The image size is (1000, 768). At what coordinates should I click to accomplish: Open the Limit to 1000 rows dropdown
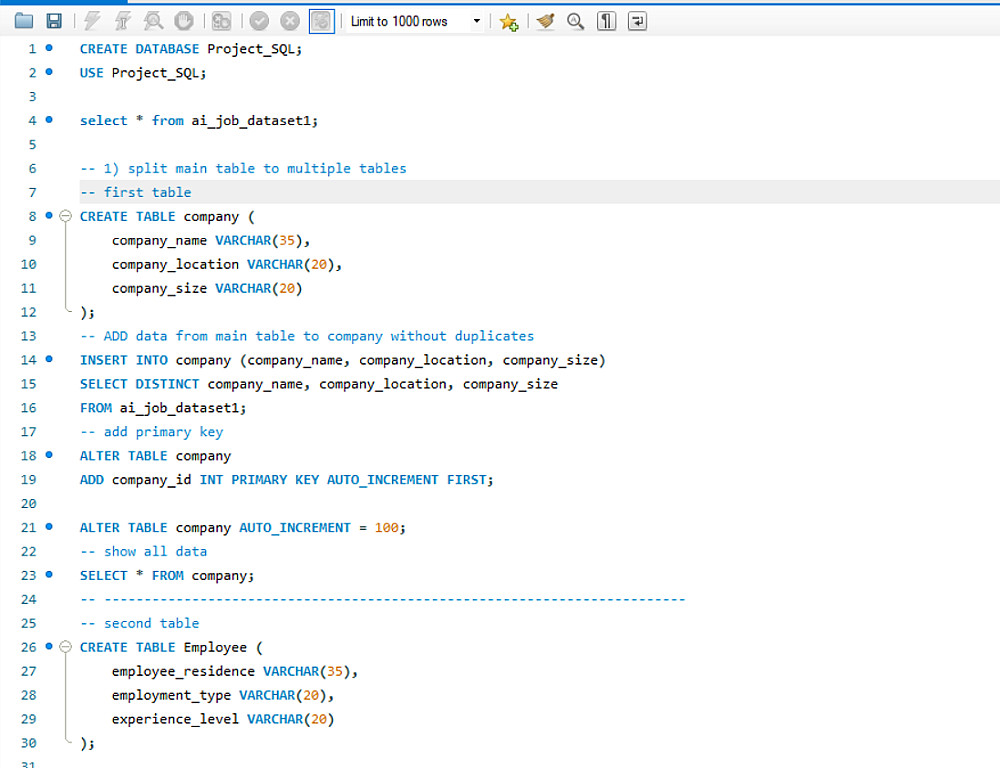(476, 21)
